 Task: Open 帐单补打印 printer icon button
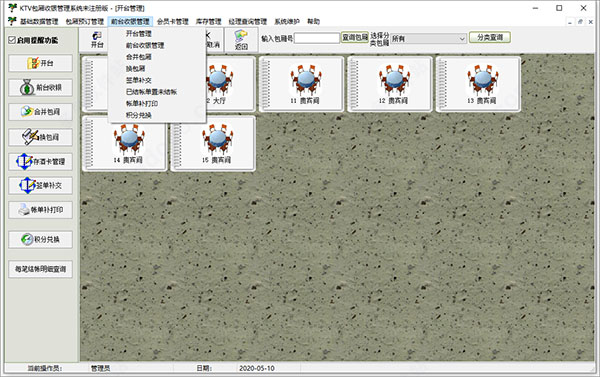click(x=24, y=210)
